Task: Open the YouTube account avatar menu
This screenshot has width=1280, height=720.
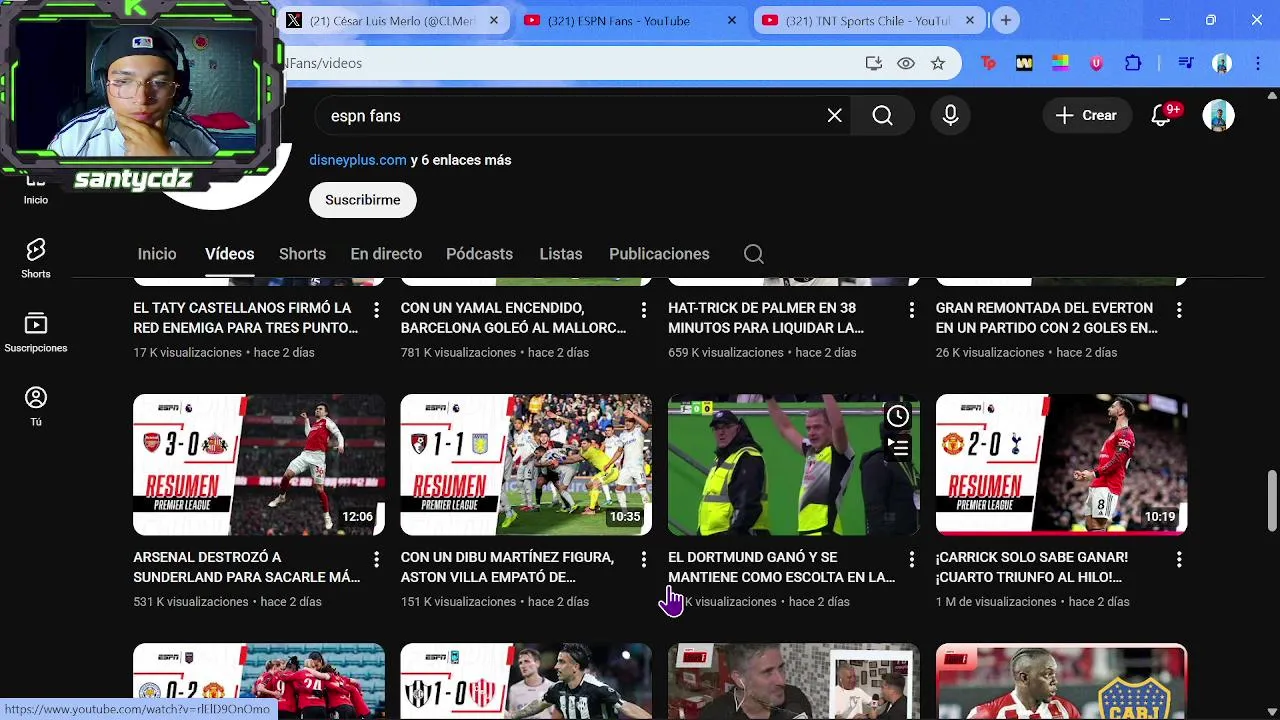Action: tap(1218, 116)
